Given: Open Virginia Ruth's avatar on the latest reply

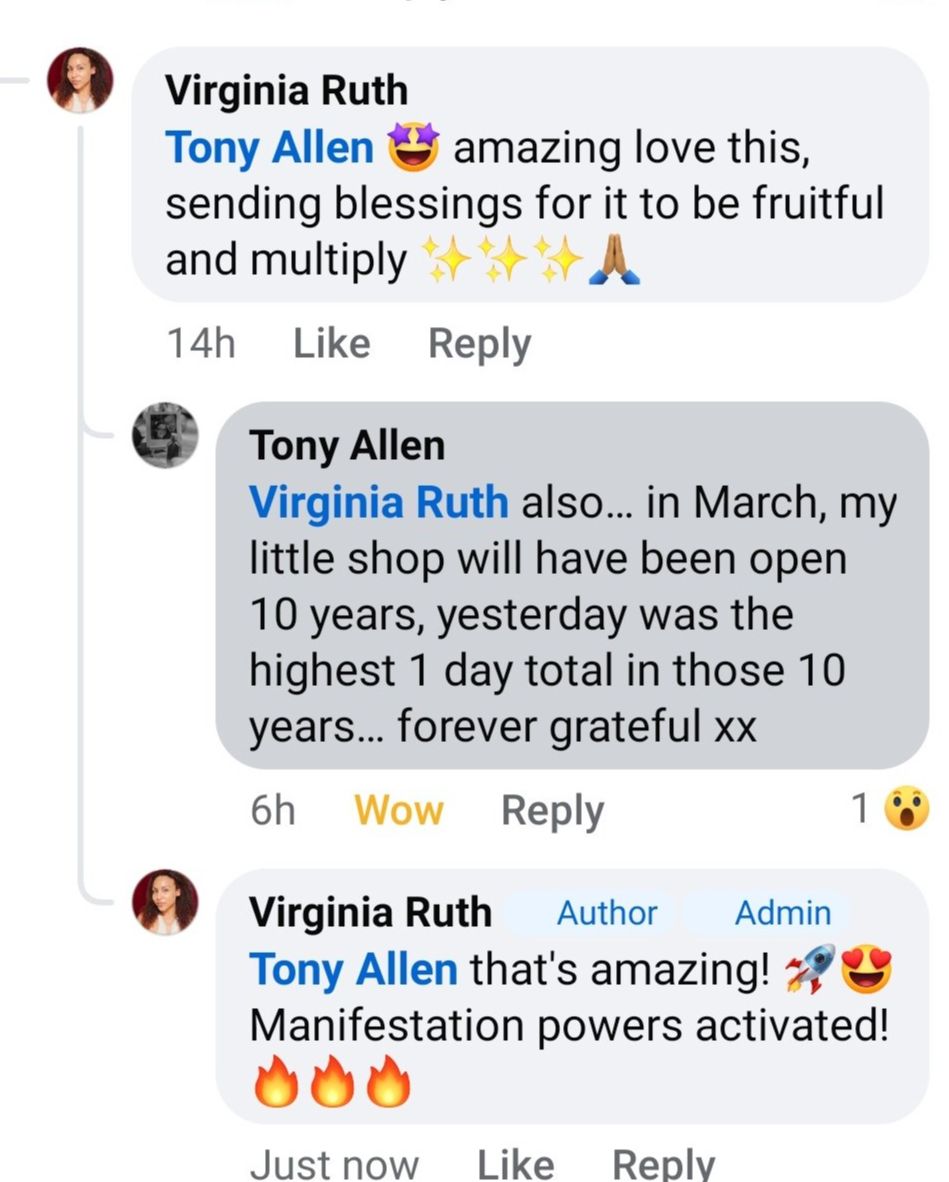Looking at the screenshot, I should point(165,902).
